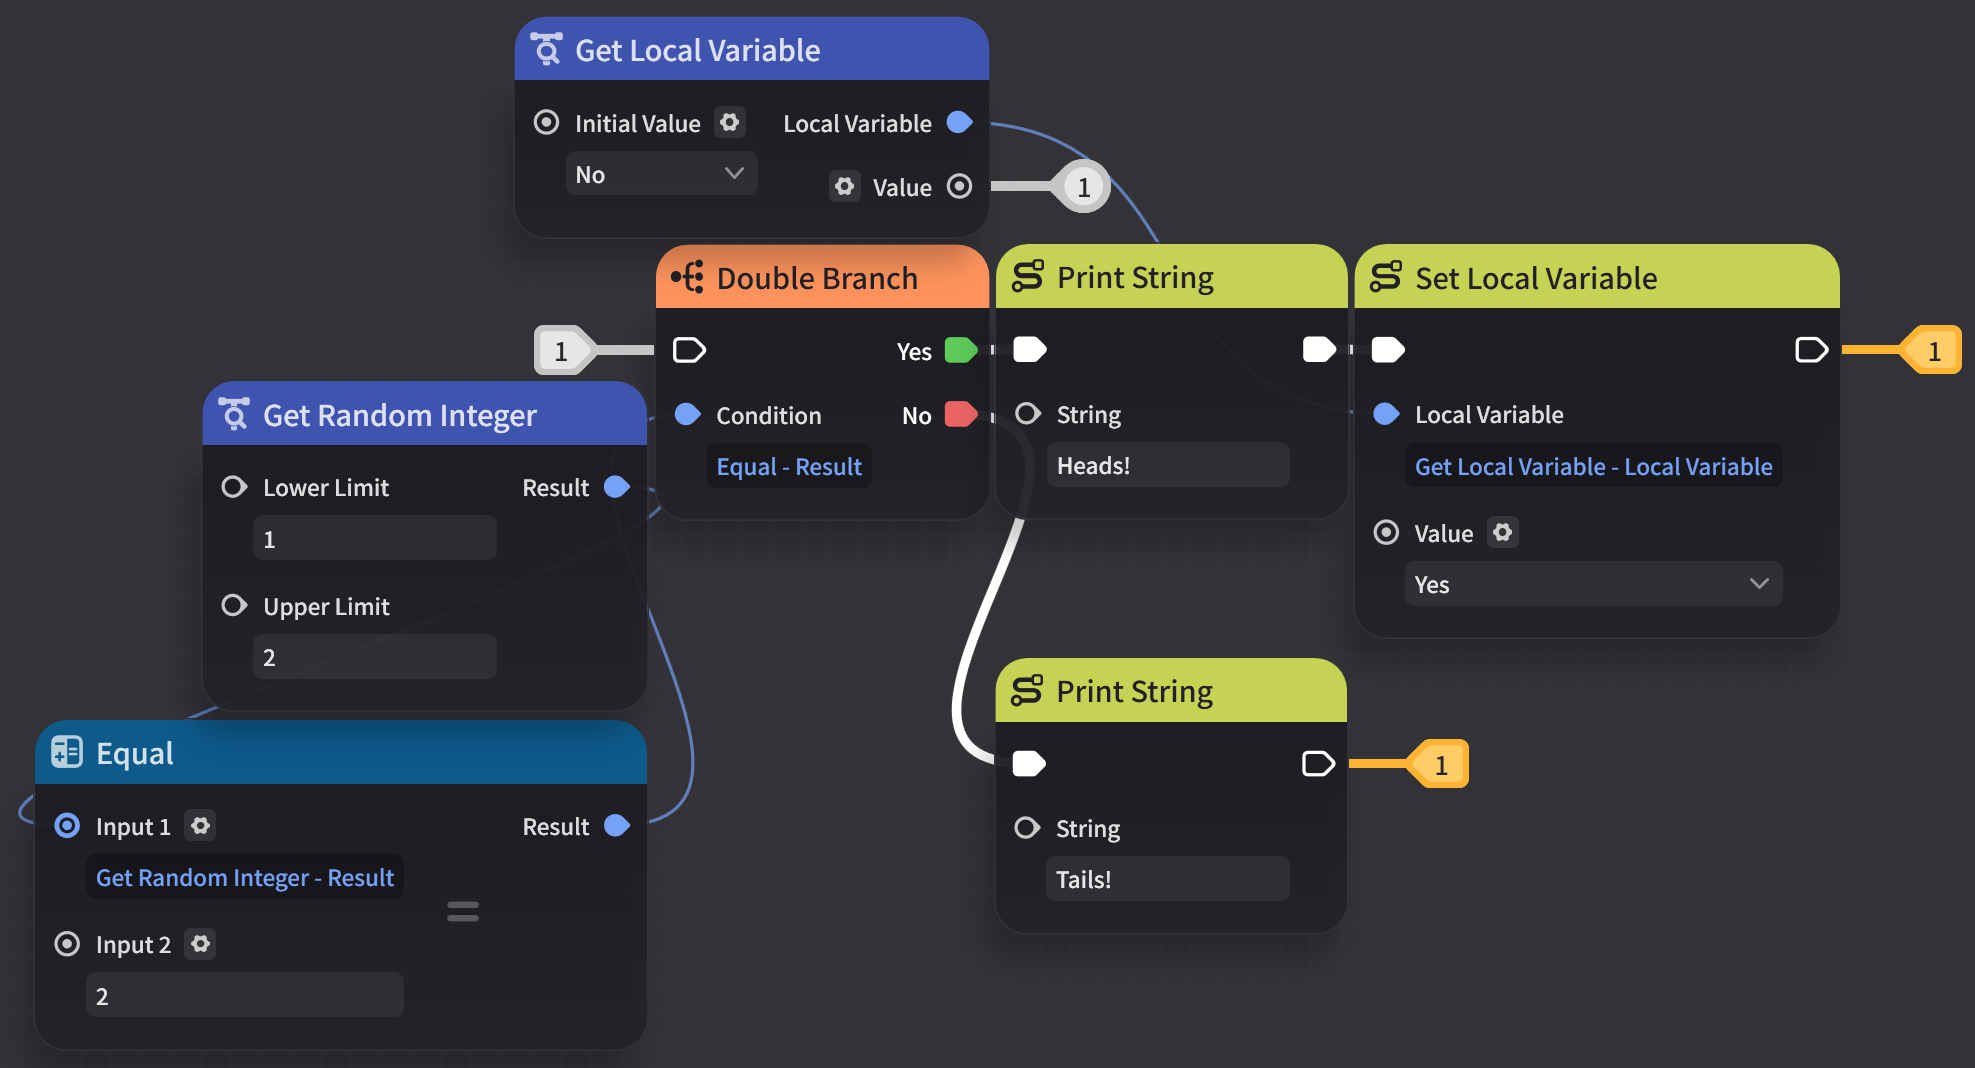Click the Lower Limit input pin
This screenshot has width=1975, height=1068.
(234, 487)
